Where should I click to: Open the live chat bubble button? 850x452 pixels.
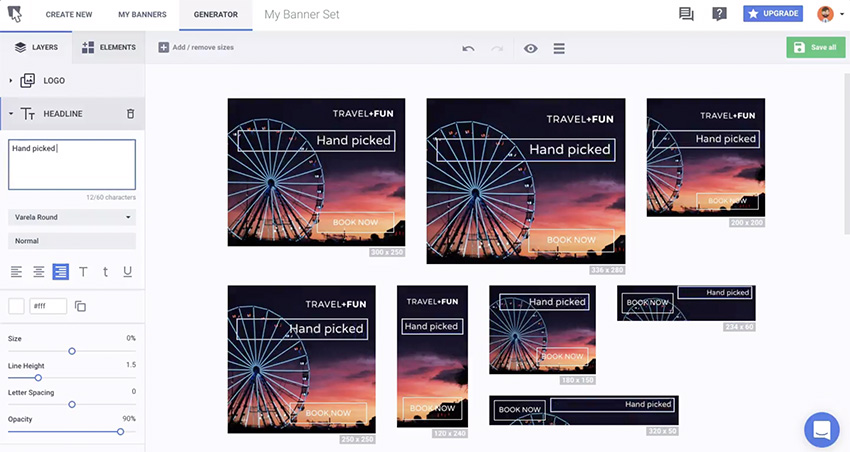pos(822,429)
